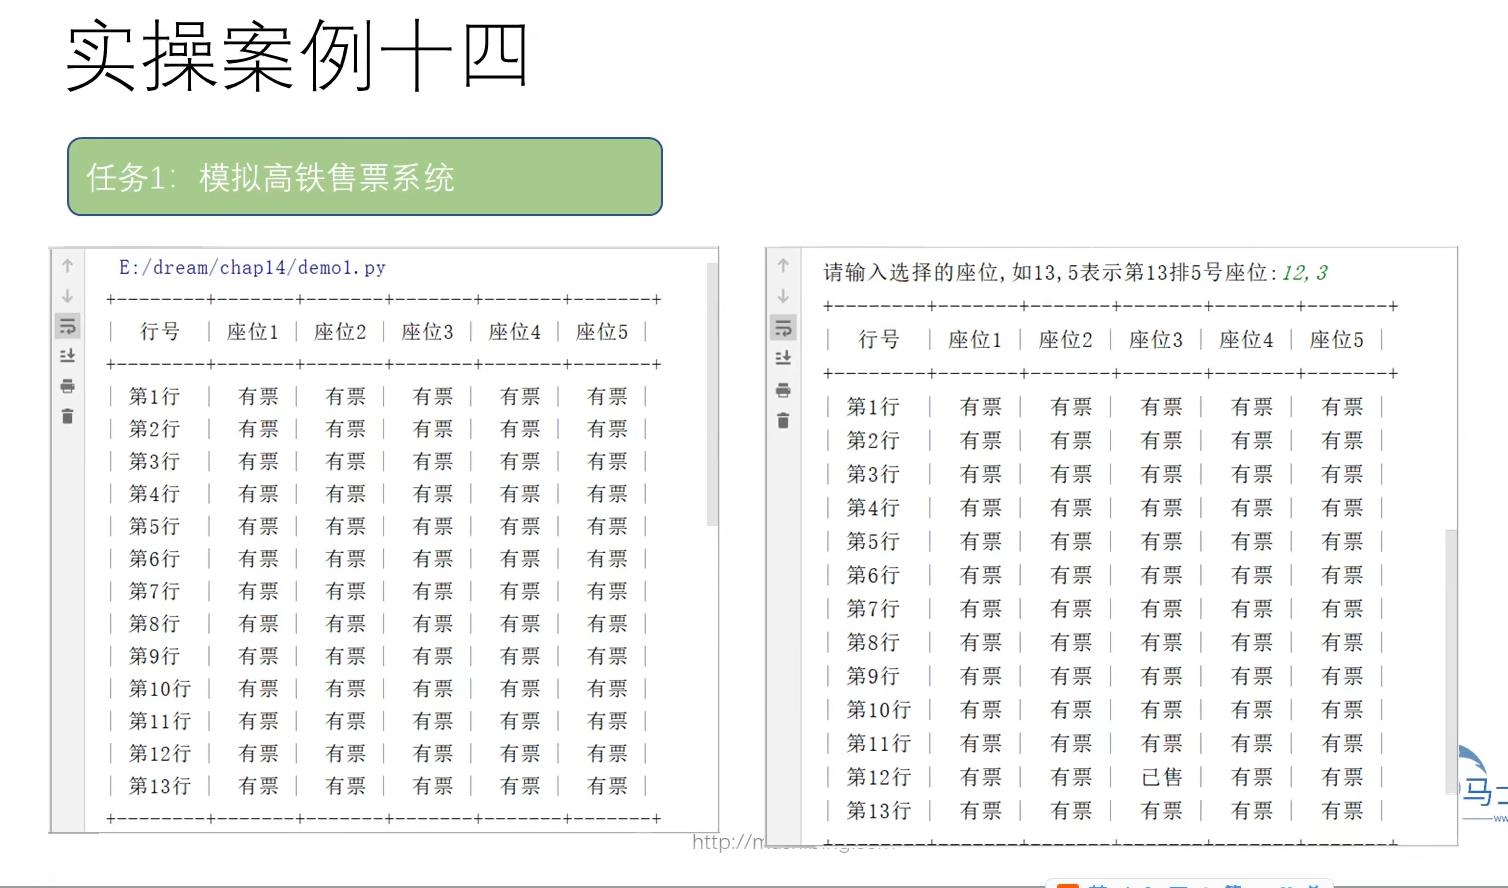Viewport: 1508px width, 888px height.
Task: Toggle soft-wrap icon in right console
Action: coord(783,328)
